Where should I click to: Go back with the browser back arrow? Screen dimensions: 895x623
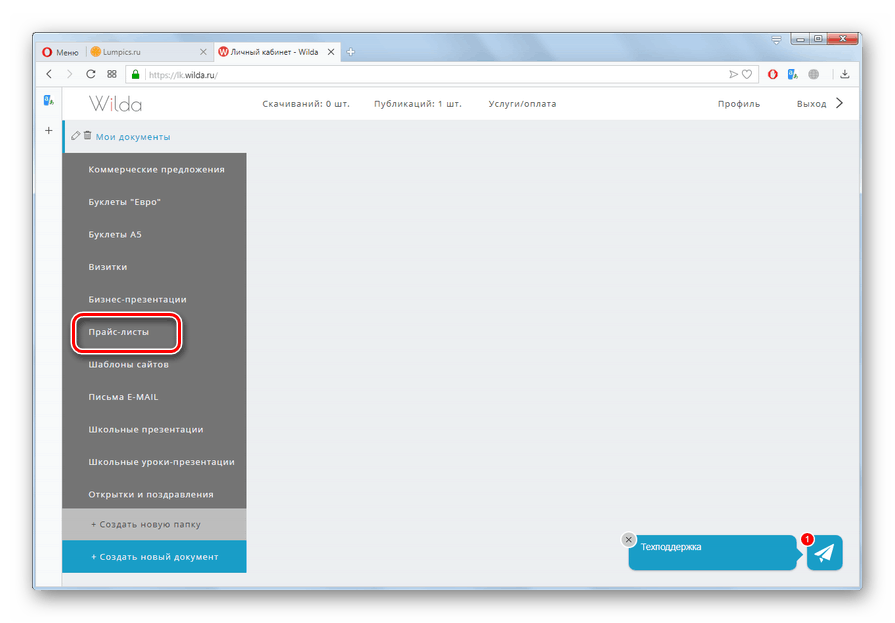pyautogui.click(x=49, y=74)
